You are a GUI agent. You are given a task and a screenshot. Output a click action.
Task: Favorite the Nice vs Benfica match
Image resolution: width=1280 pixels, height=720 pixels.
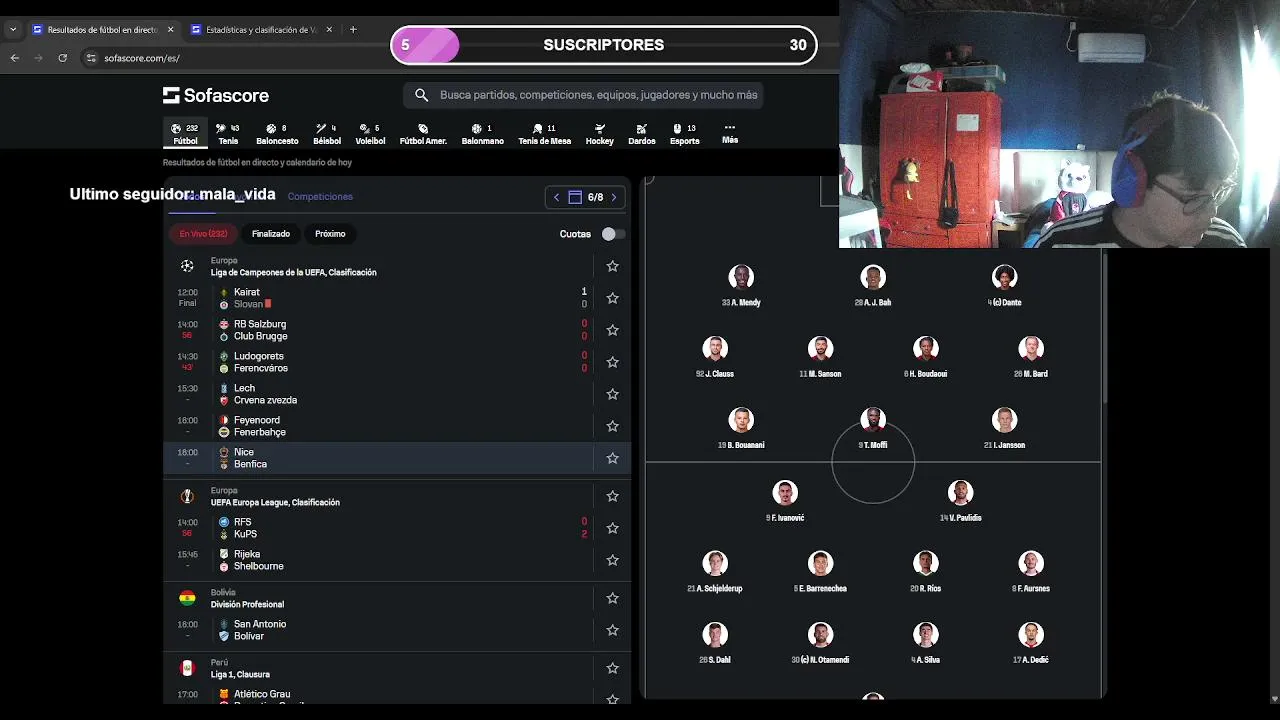(x=613, y=458)
